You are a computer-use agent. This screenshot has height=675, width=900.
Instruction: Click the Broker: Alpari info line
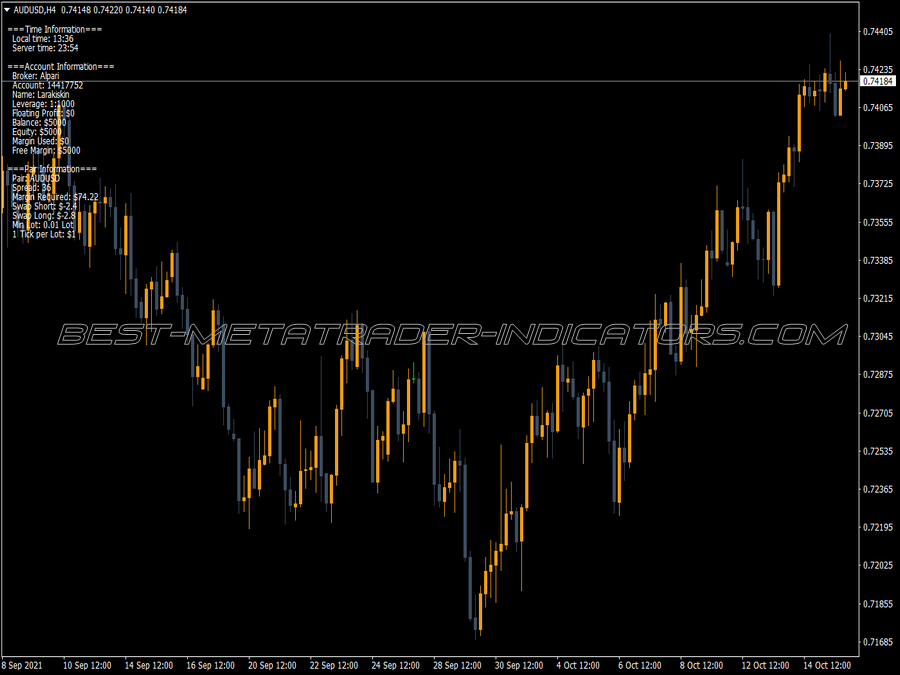pyautogui.click(x=36, y=76)
